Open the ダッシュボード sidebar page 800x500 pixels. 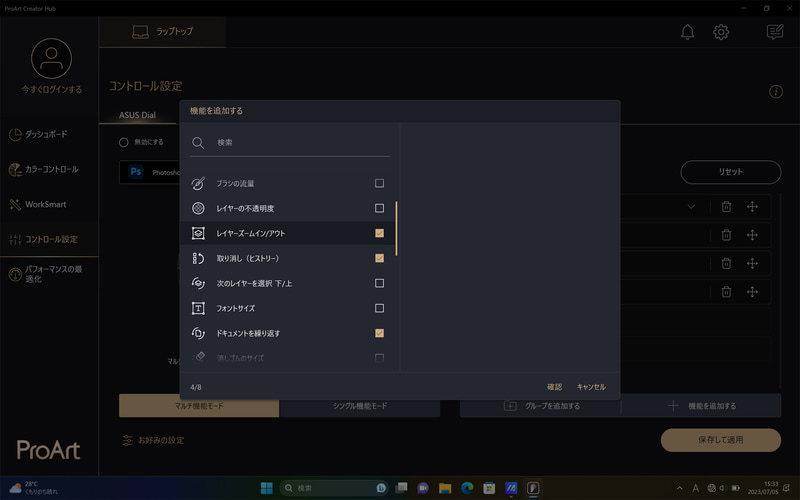tap(49, 134)
